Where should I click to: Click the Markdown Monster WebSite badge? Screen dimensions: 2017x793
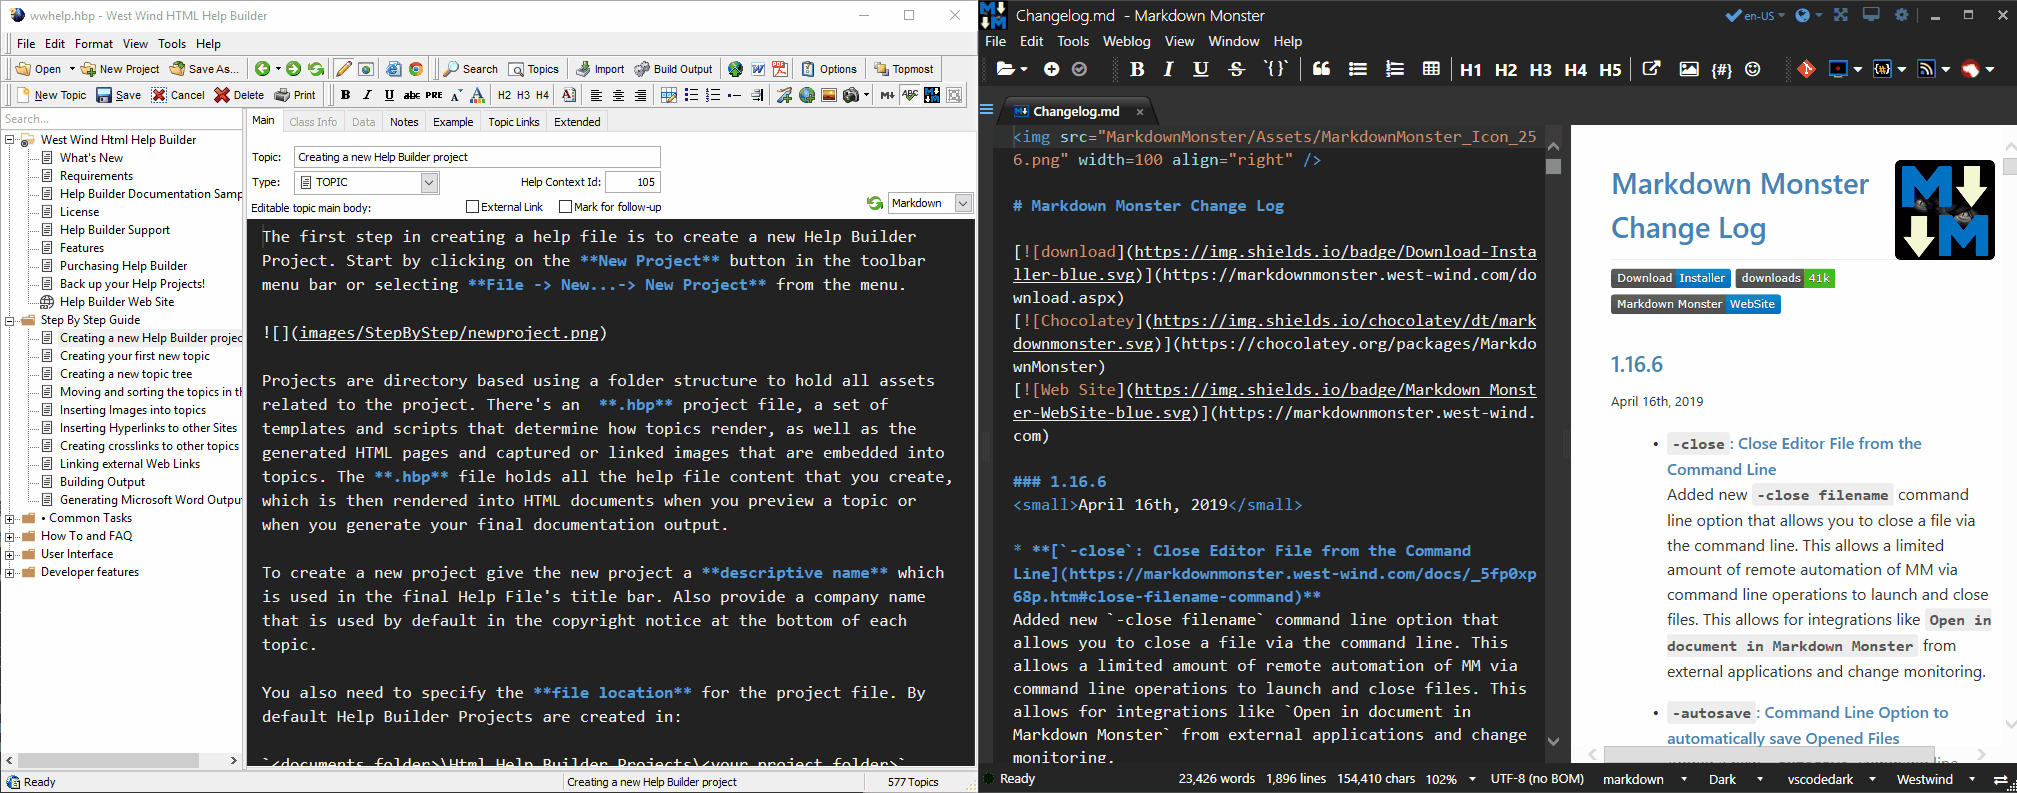(1695, 304)
